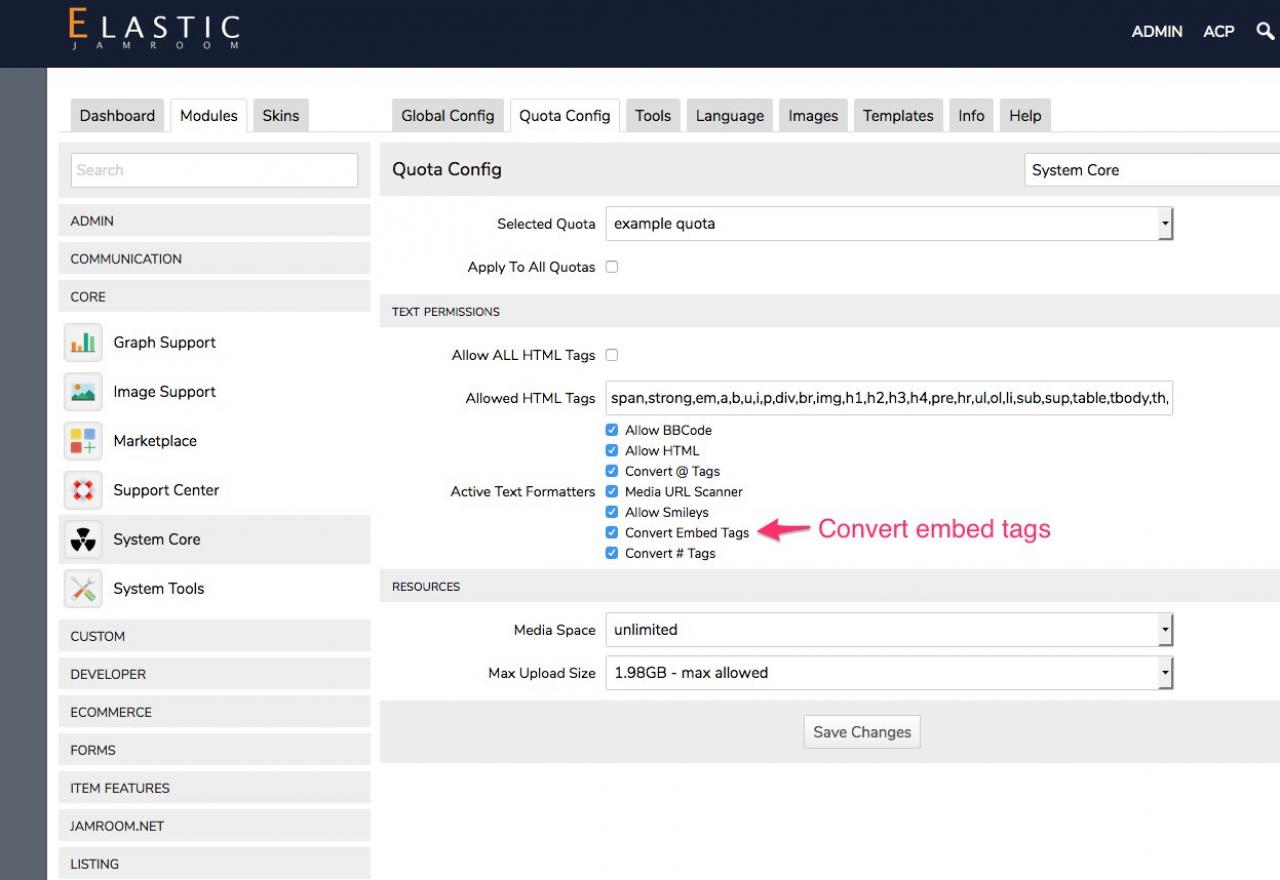
Task: Switch to the Global Config tab
Action: [x=447, y=116]
